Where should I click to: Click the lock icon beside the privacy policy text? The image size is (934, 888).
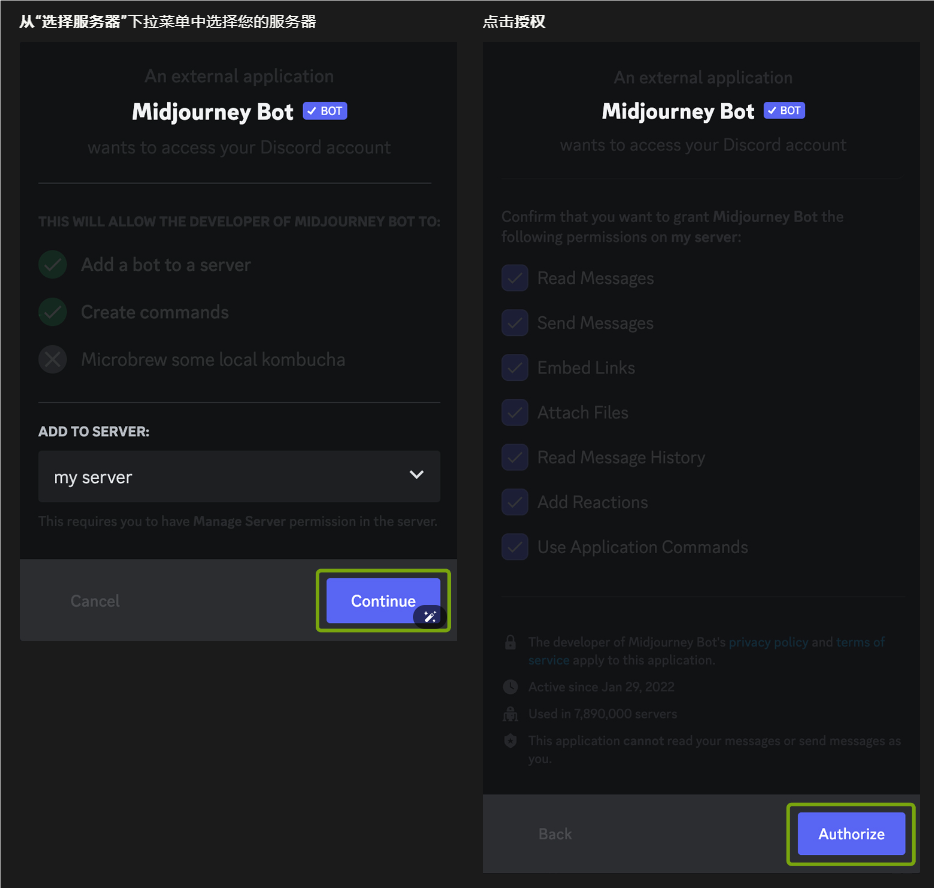[510, 642]
